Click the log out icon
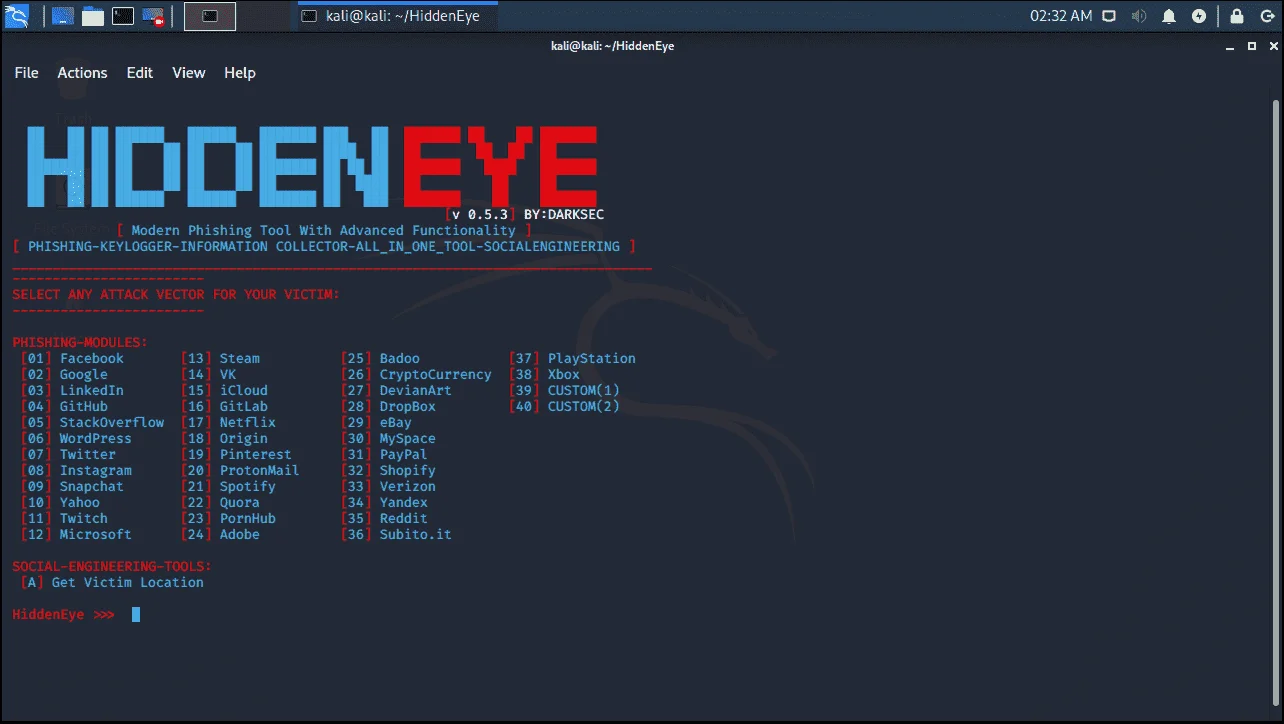 point(1266,16)
